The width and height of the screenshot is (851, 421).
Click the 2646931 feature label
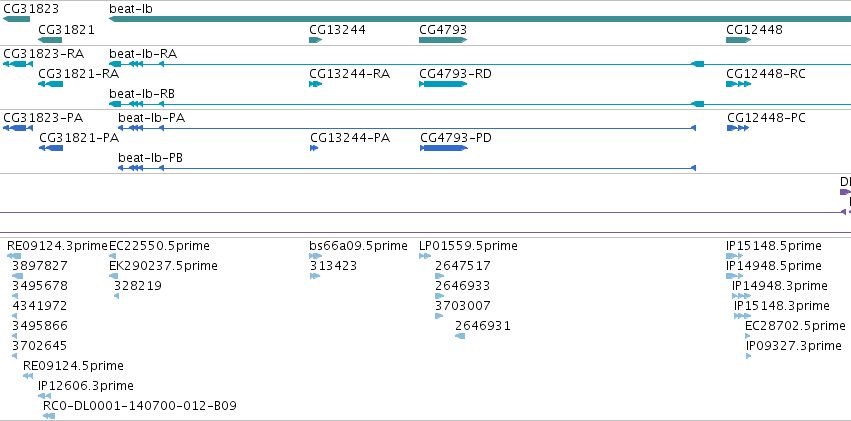tap(483, 326)
